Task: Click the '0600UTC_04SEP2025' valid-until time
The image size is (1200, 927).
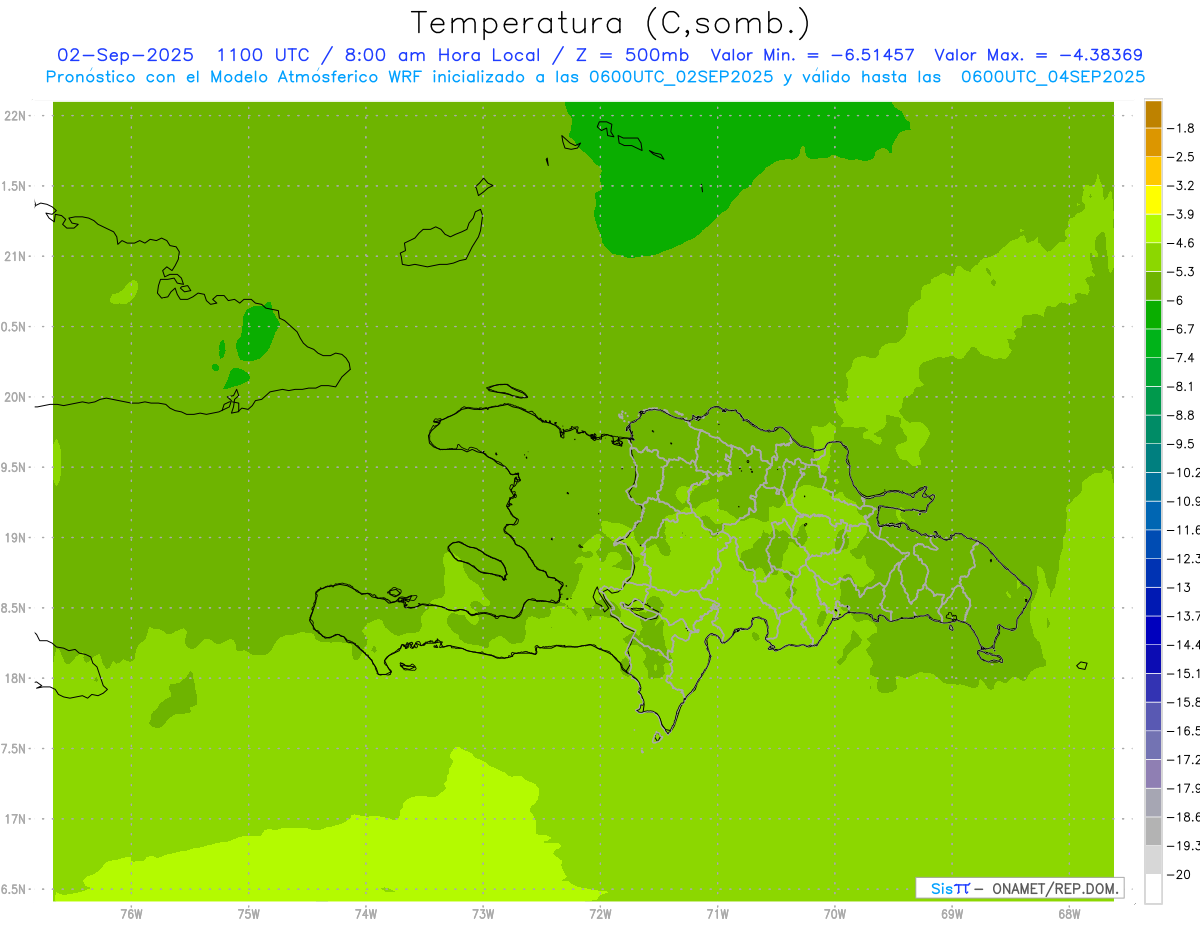Action: pyautogui.click(x=1053, y=77)
